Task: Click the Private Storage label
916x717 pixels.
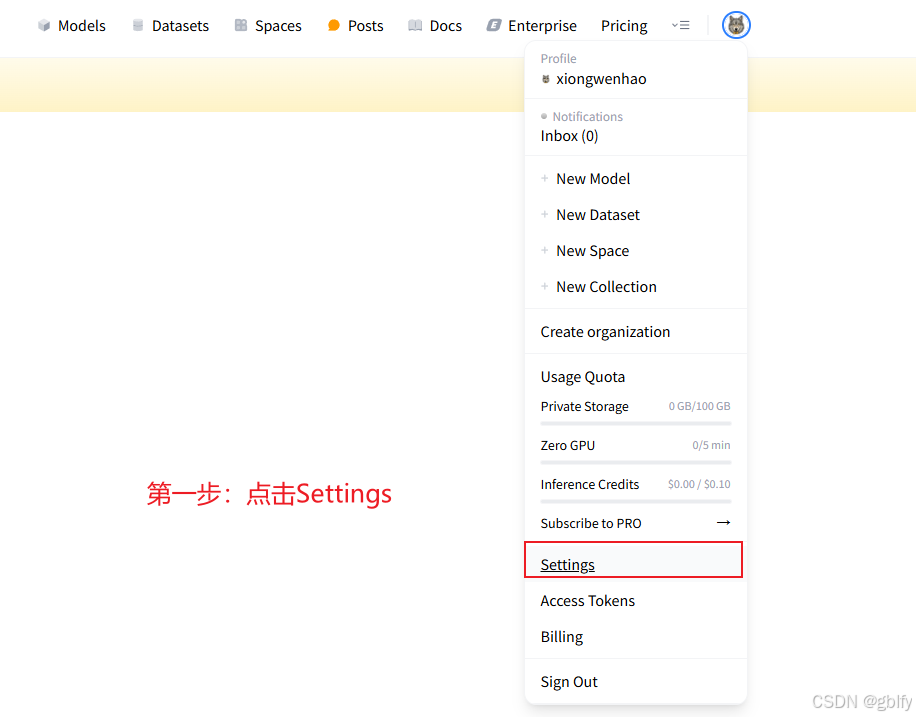Action: point(584,406)
